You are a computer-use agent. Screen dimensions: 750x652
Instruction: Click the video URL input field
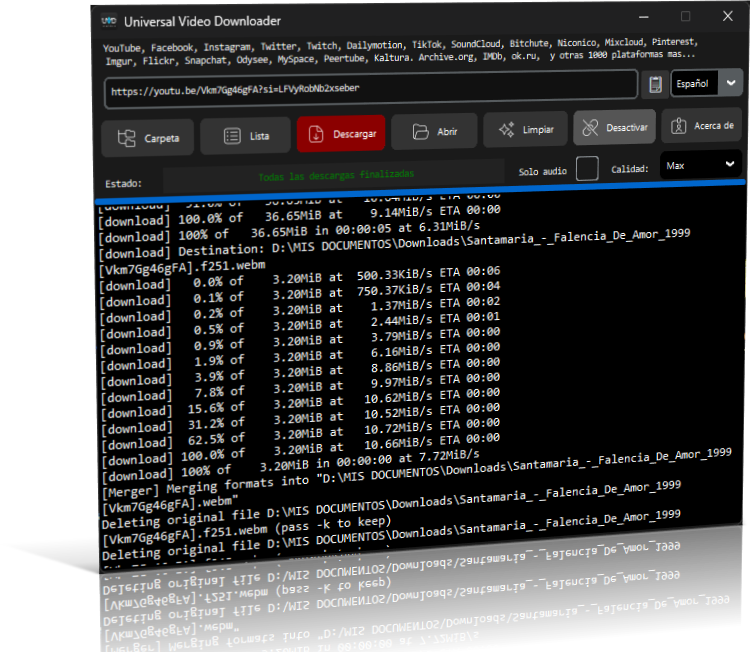371,89
